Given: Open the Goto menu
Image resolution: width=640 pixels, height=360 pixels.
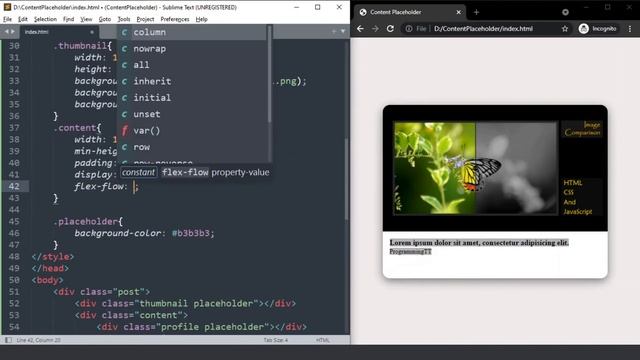Looking at the screenshot, I should point(105,19).
